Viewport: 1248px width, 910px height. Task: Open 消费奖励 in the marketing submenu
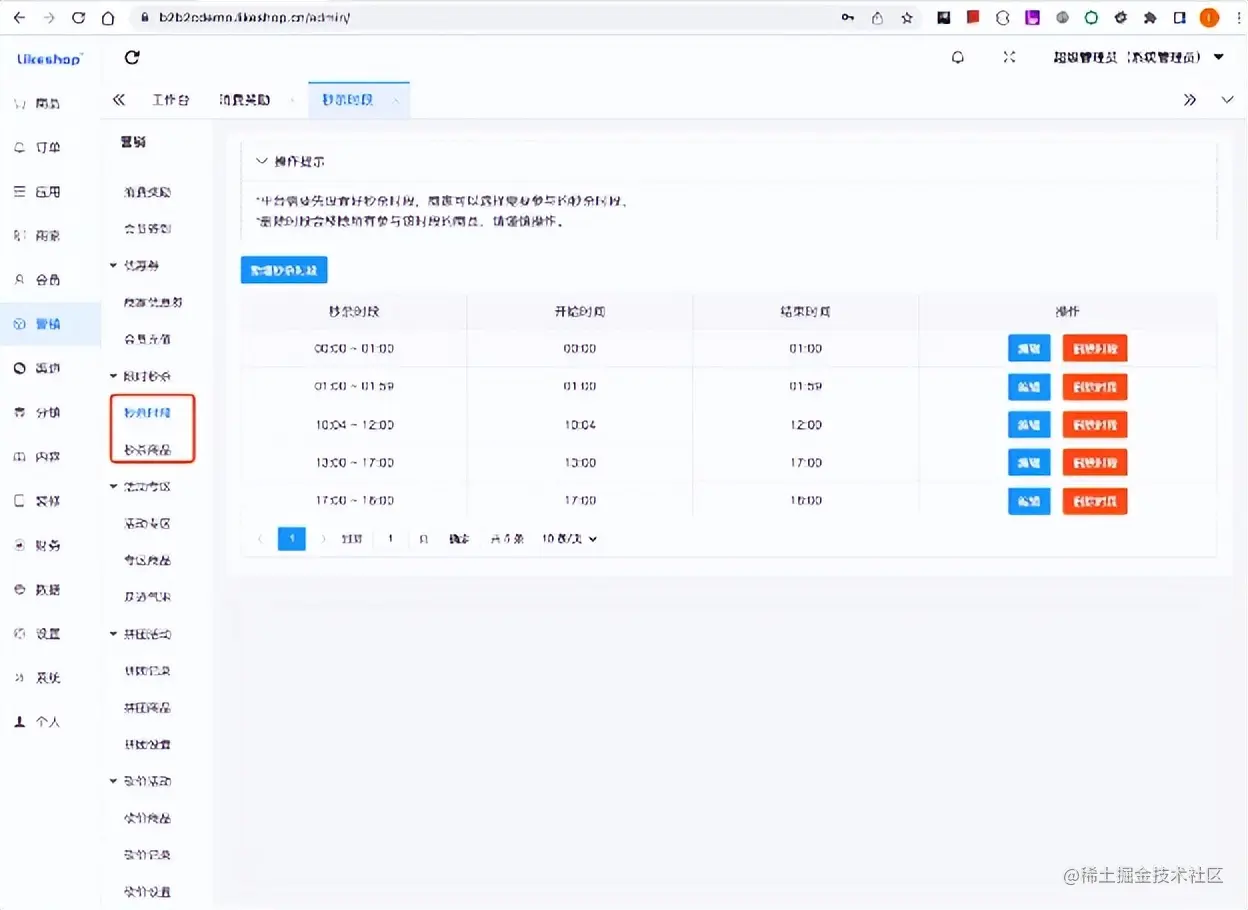click(147, 192)
